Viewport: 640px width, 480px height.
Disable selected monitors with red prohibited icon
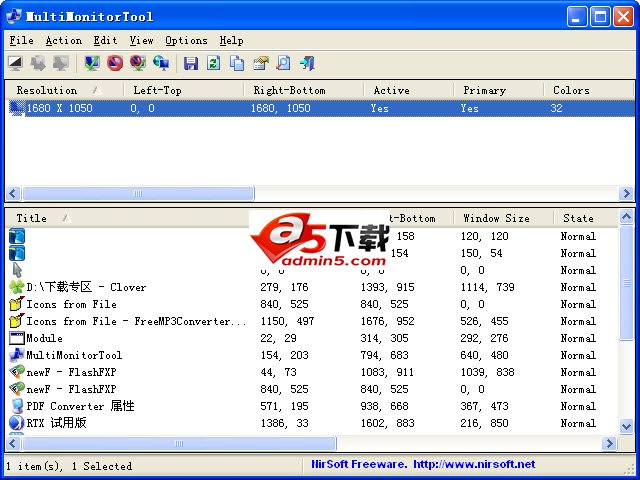pos(115,63)
